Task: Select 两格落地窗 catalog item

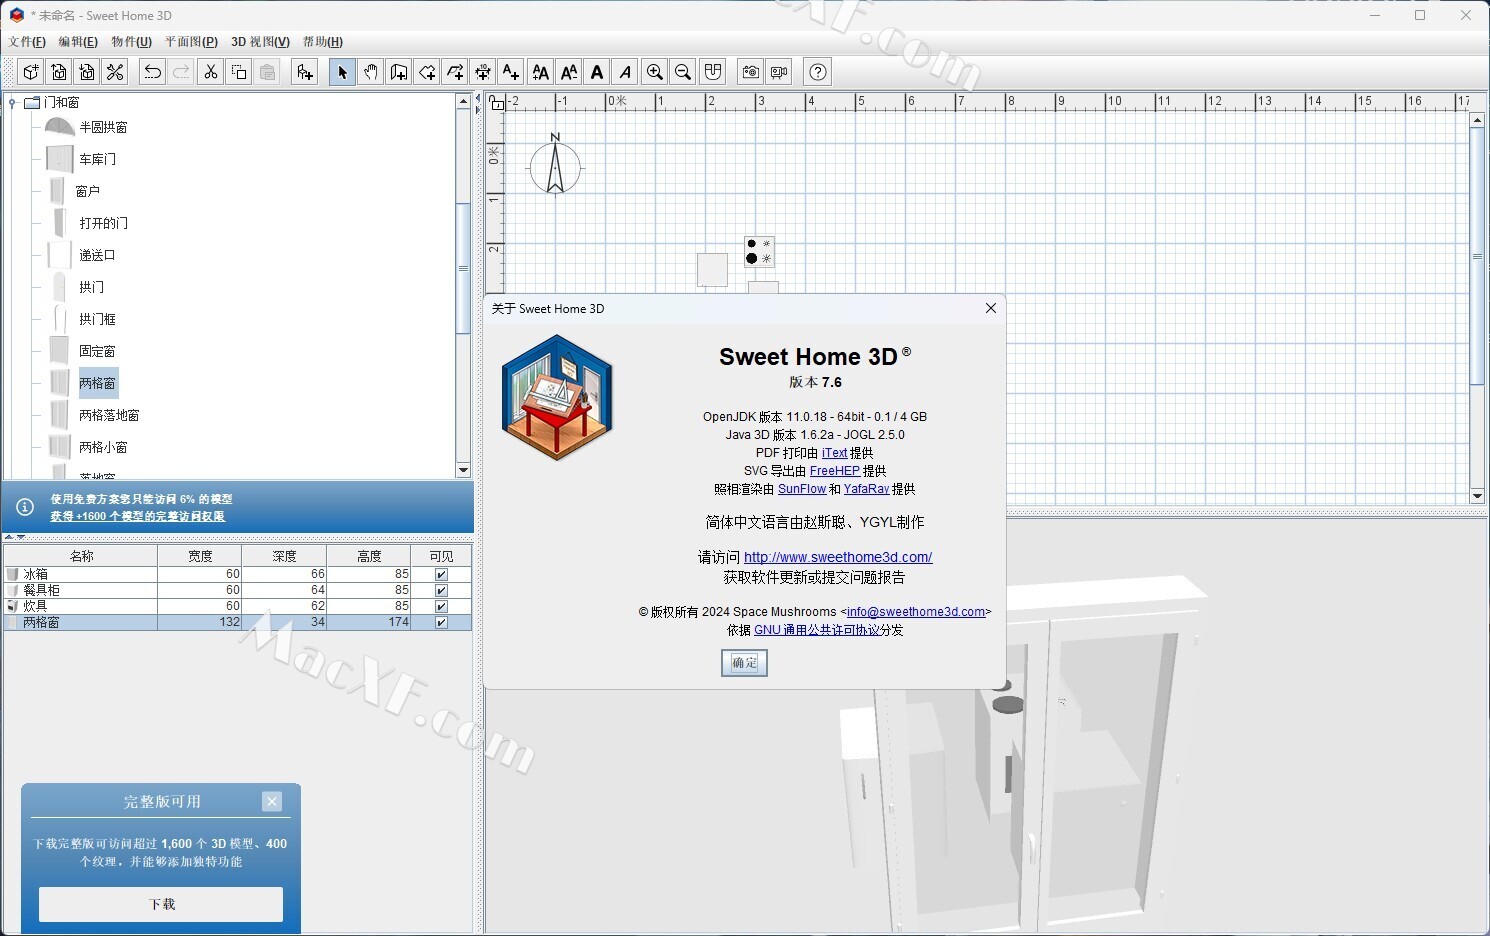Action: click(109, 415)
